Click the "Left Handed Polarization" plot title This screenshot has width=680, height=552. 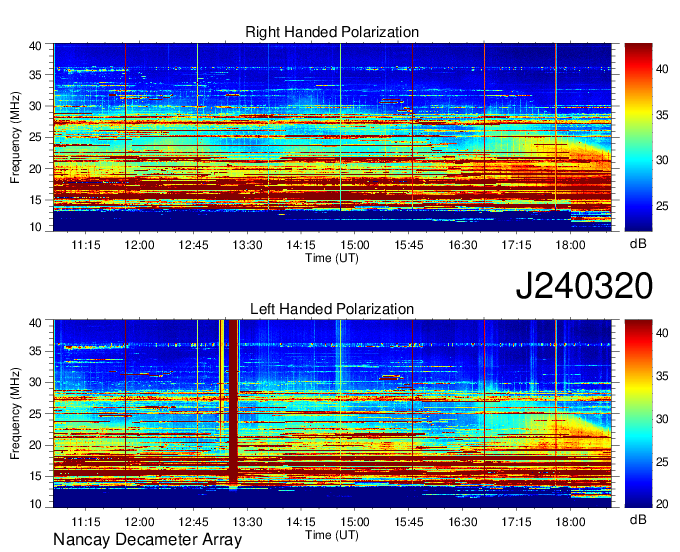[332, 309]
